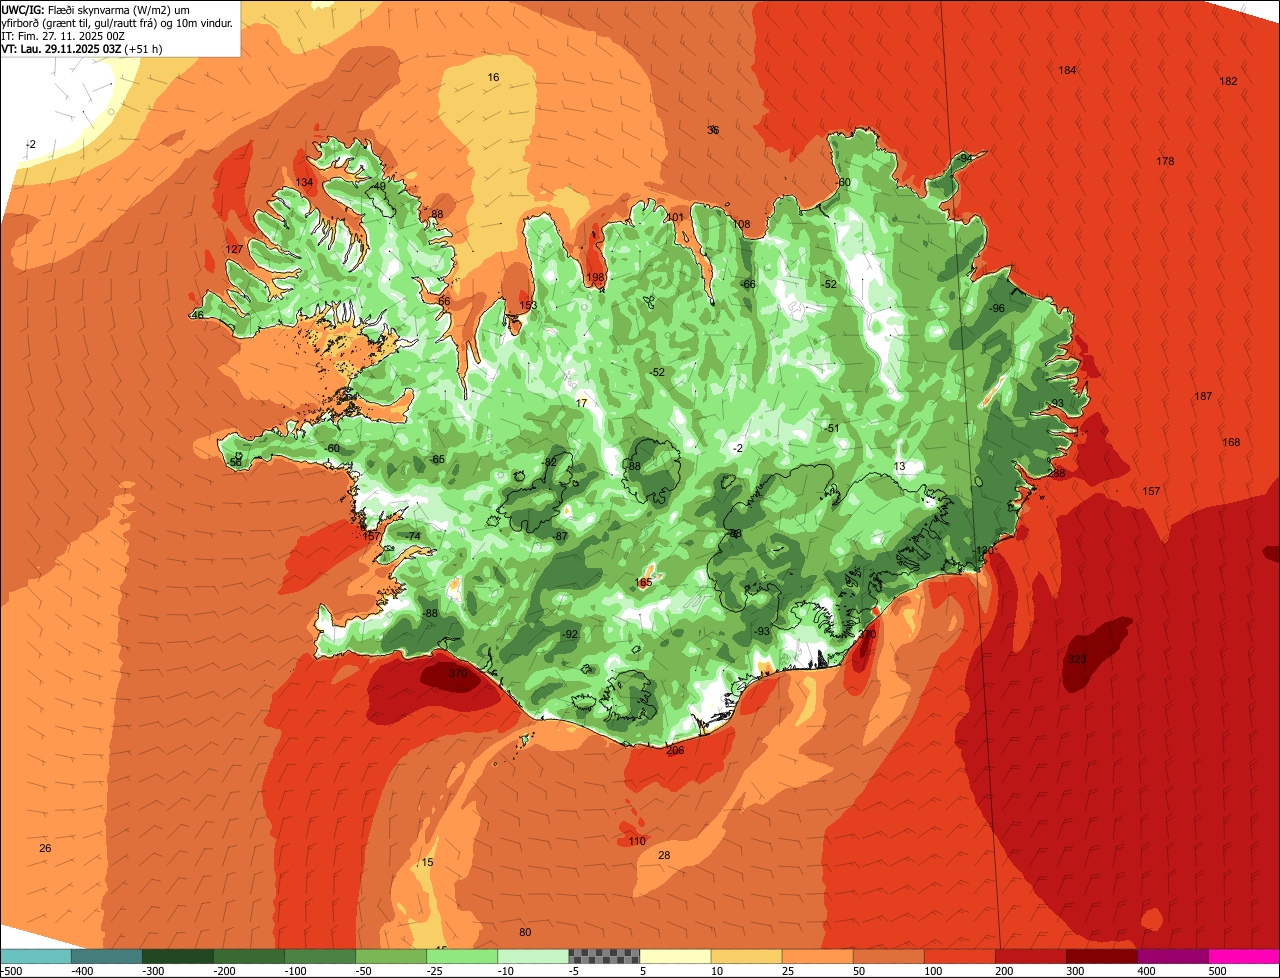This screenshot has height=978, width=1280.
Task: Click the 153 flux value
Action: pyautogui.click(x=528, y=305)
